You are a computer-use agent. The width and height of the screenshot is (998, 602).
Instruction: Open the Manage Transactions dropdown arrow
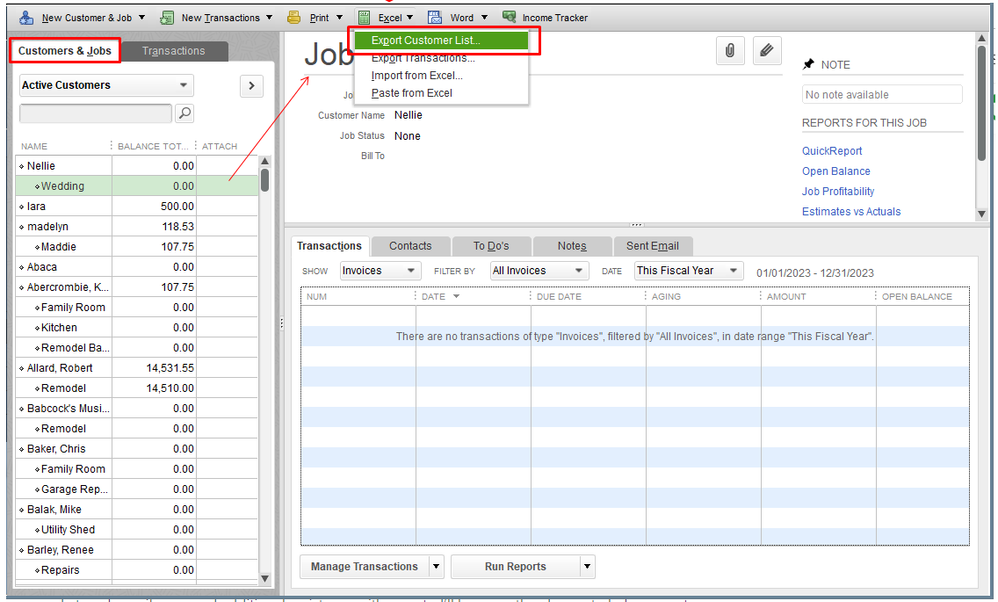coord(436,566)
